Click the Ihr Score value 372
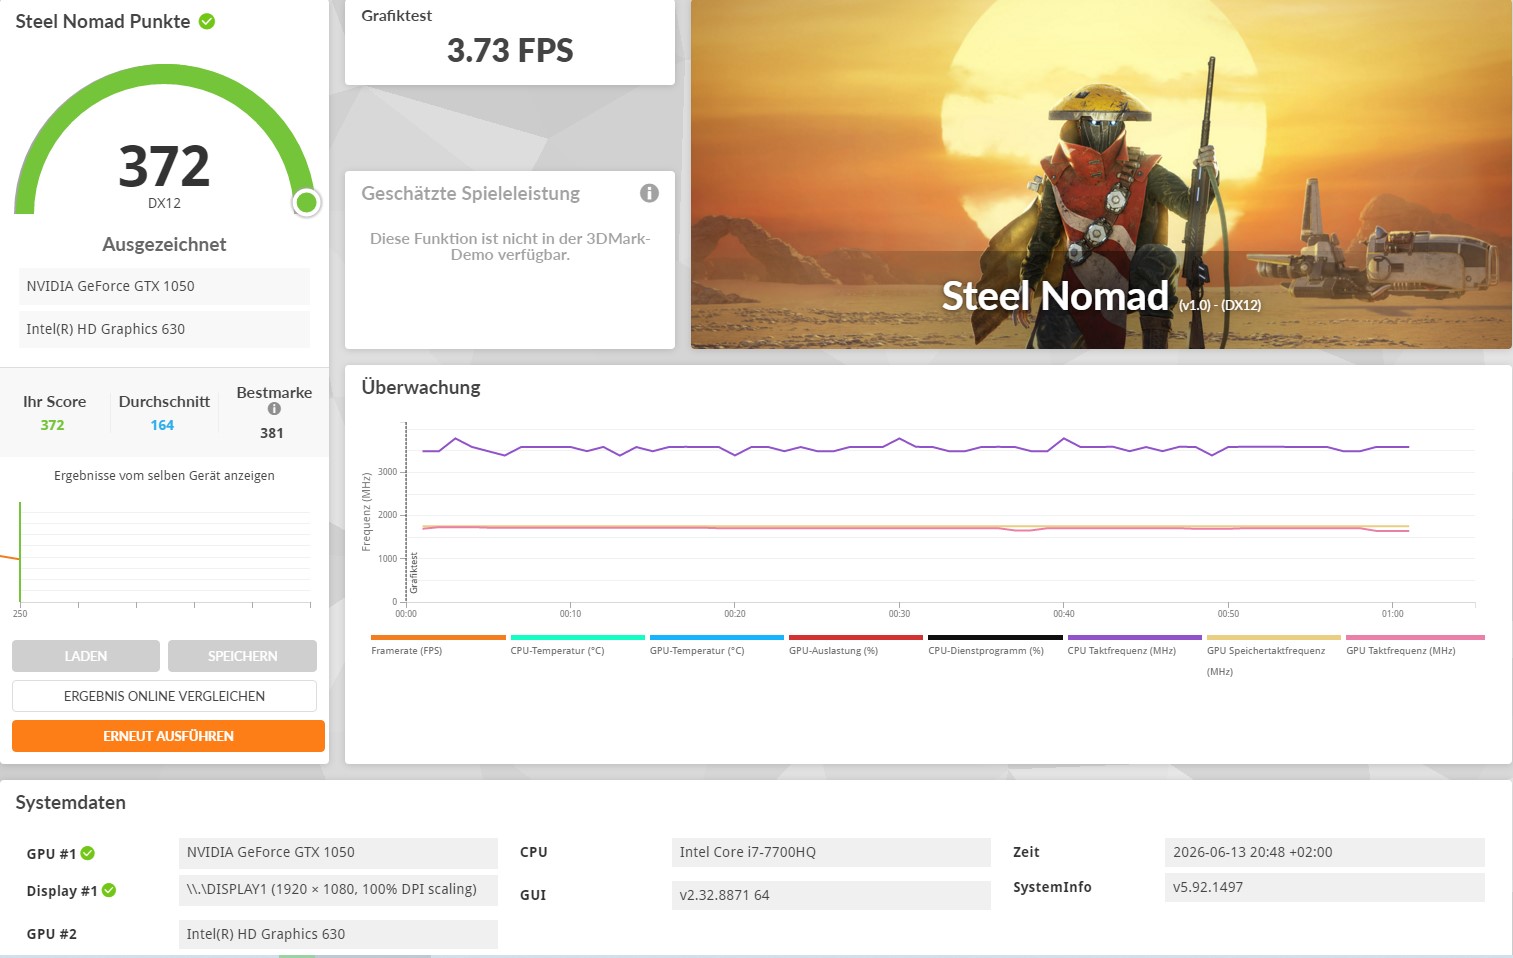The height and width of the screenshot is (958, 1513). tap(52, 425)
